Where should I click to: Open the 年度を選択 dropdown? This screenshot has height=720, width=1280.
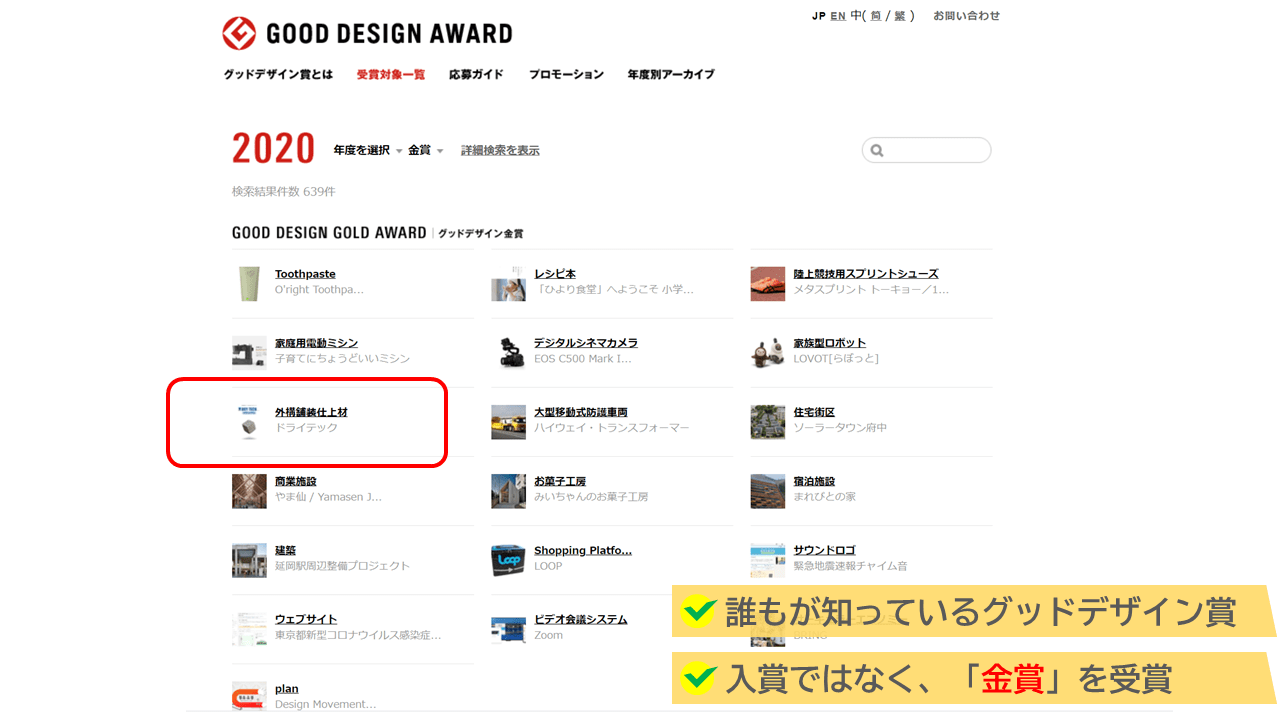[x=367, y=150]
